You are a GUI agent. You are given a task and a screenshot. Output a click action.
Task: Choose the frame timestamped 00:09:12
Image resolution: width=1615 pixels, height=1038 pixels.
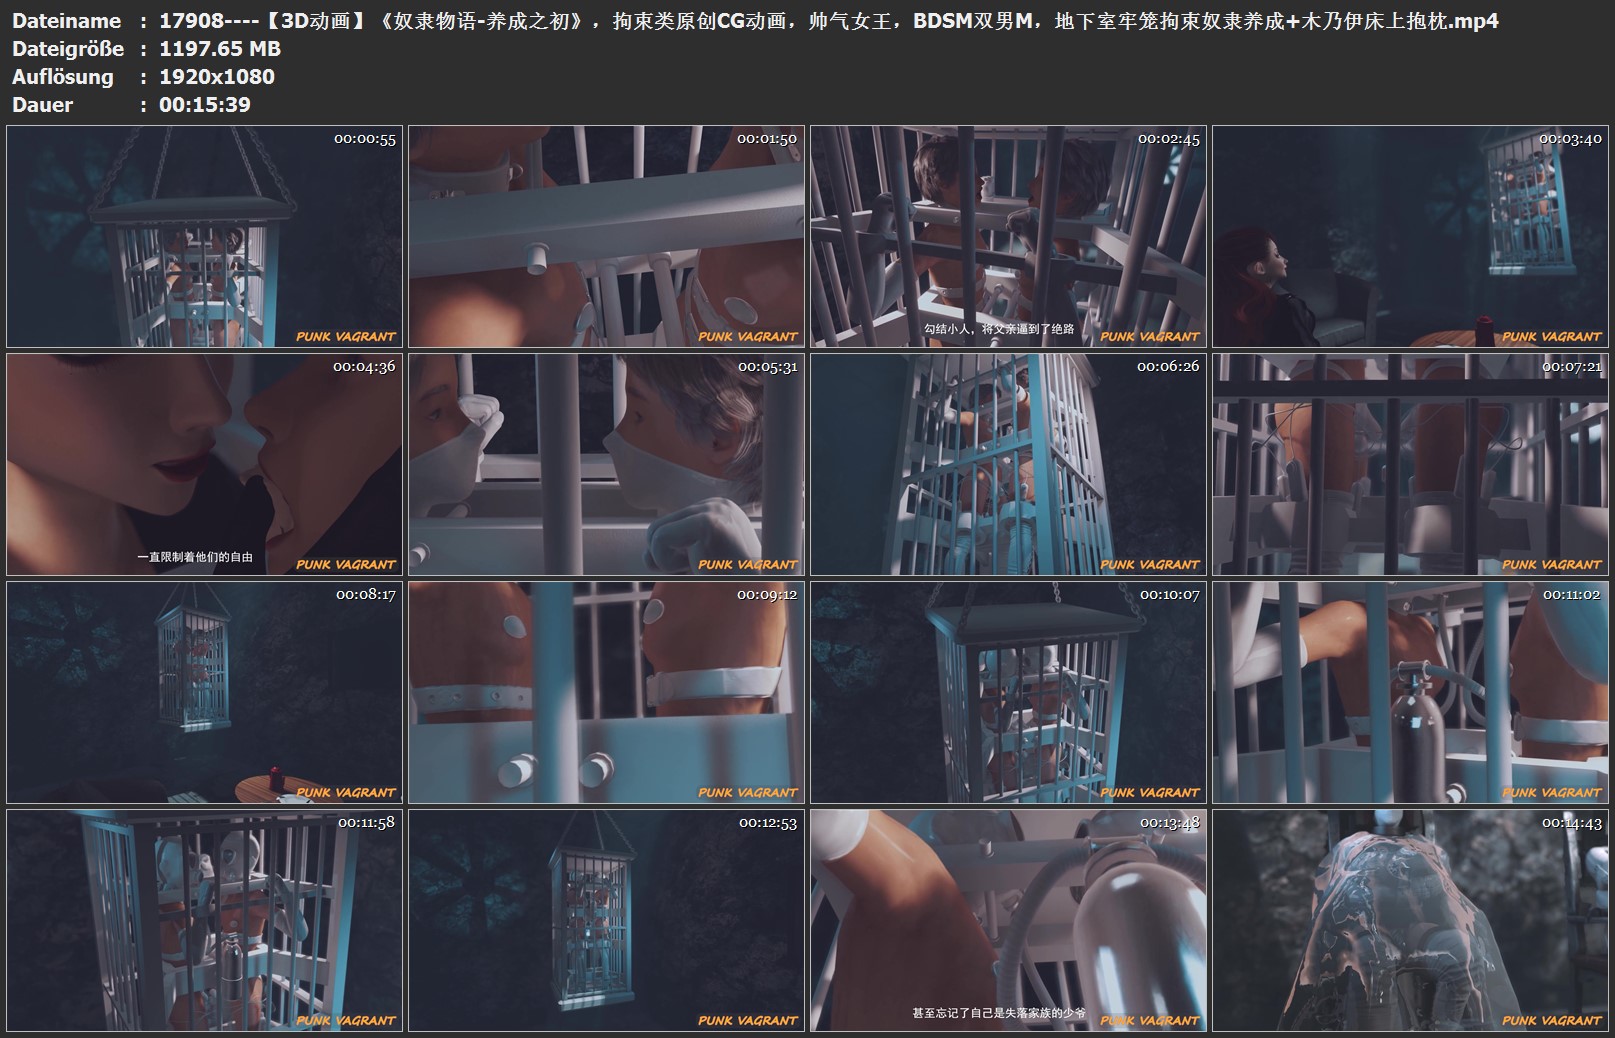[606, 692]
